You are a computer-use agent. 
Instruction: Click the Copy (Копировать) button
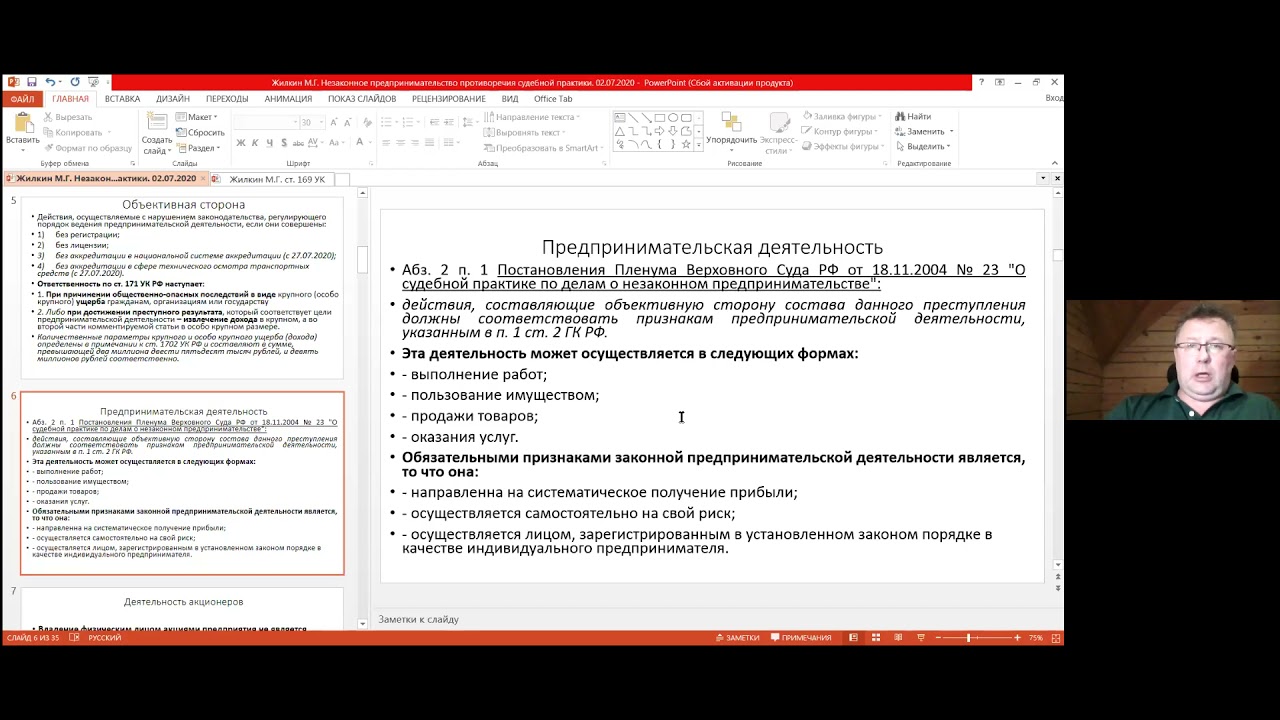[x=73, y=132]
